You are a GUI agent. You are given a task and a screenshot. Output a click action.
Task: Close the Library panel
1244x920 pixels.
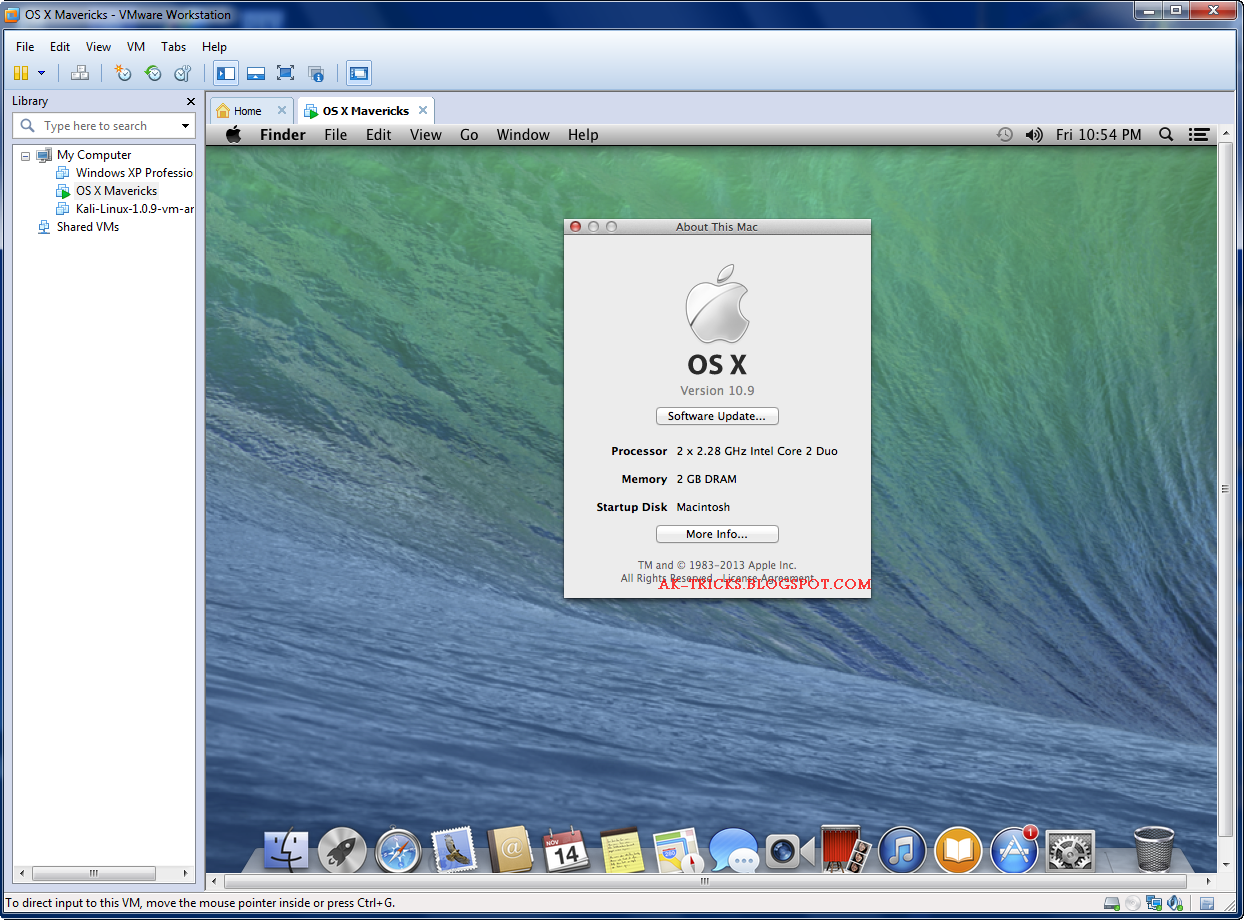click(191, 101)
